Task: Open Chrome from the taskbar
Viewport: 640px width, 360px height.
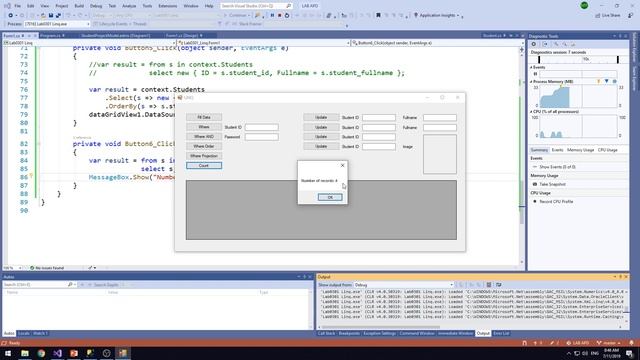Action: tap(41, 353)
